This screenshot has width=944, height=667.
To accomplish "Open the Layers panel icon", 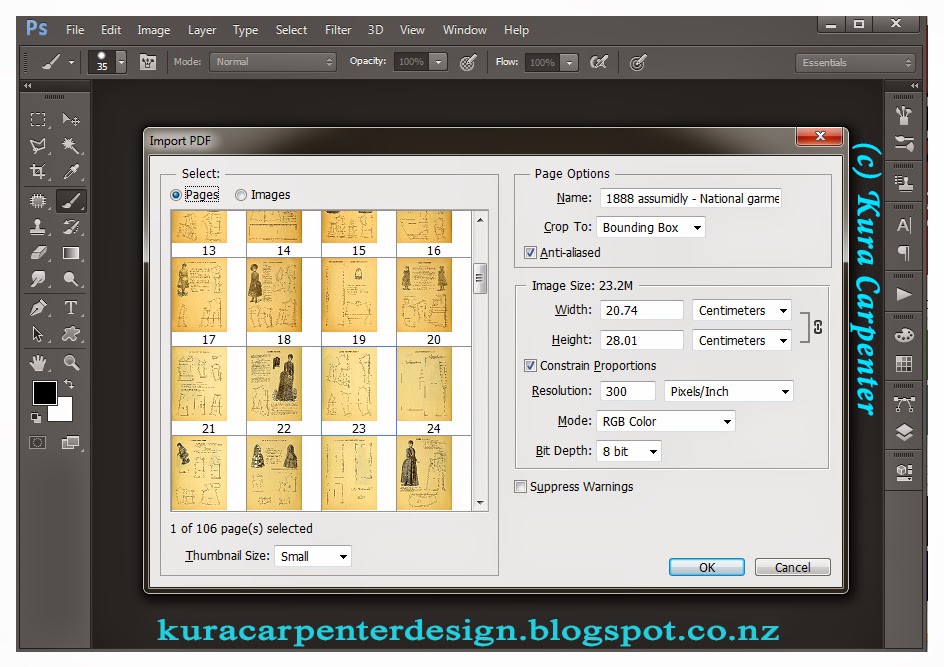I will [904, 432].
